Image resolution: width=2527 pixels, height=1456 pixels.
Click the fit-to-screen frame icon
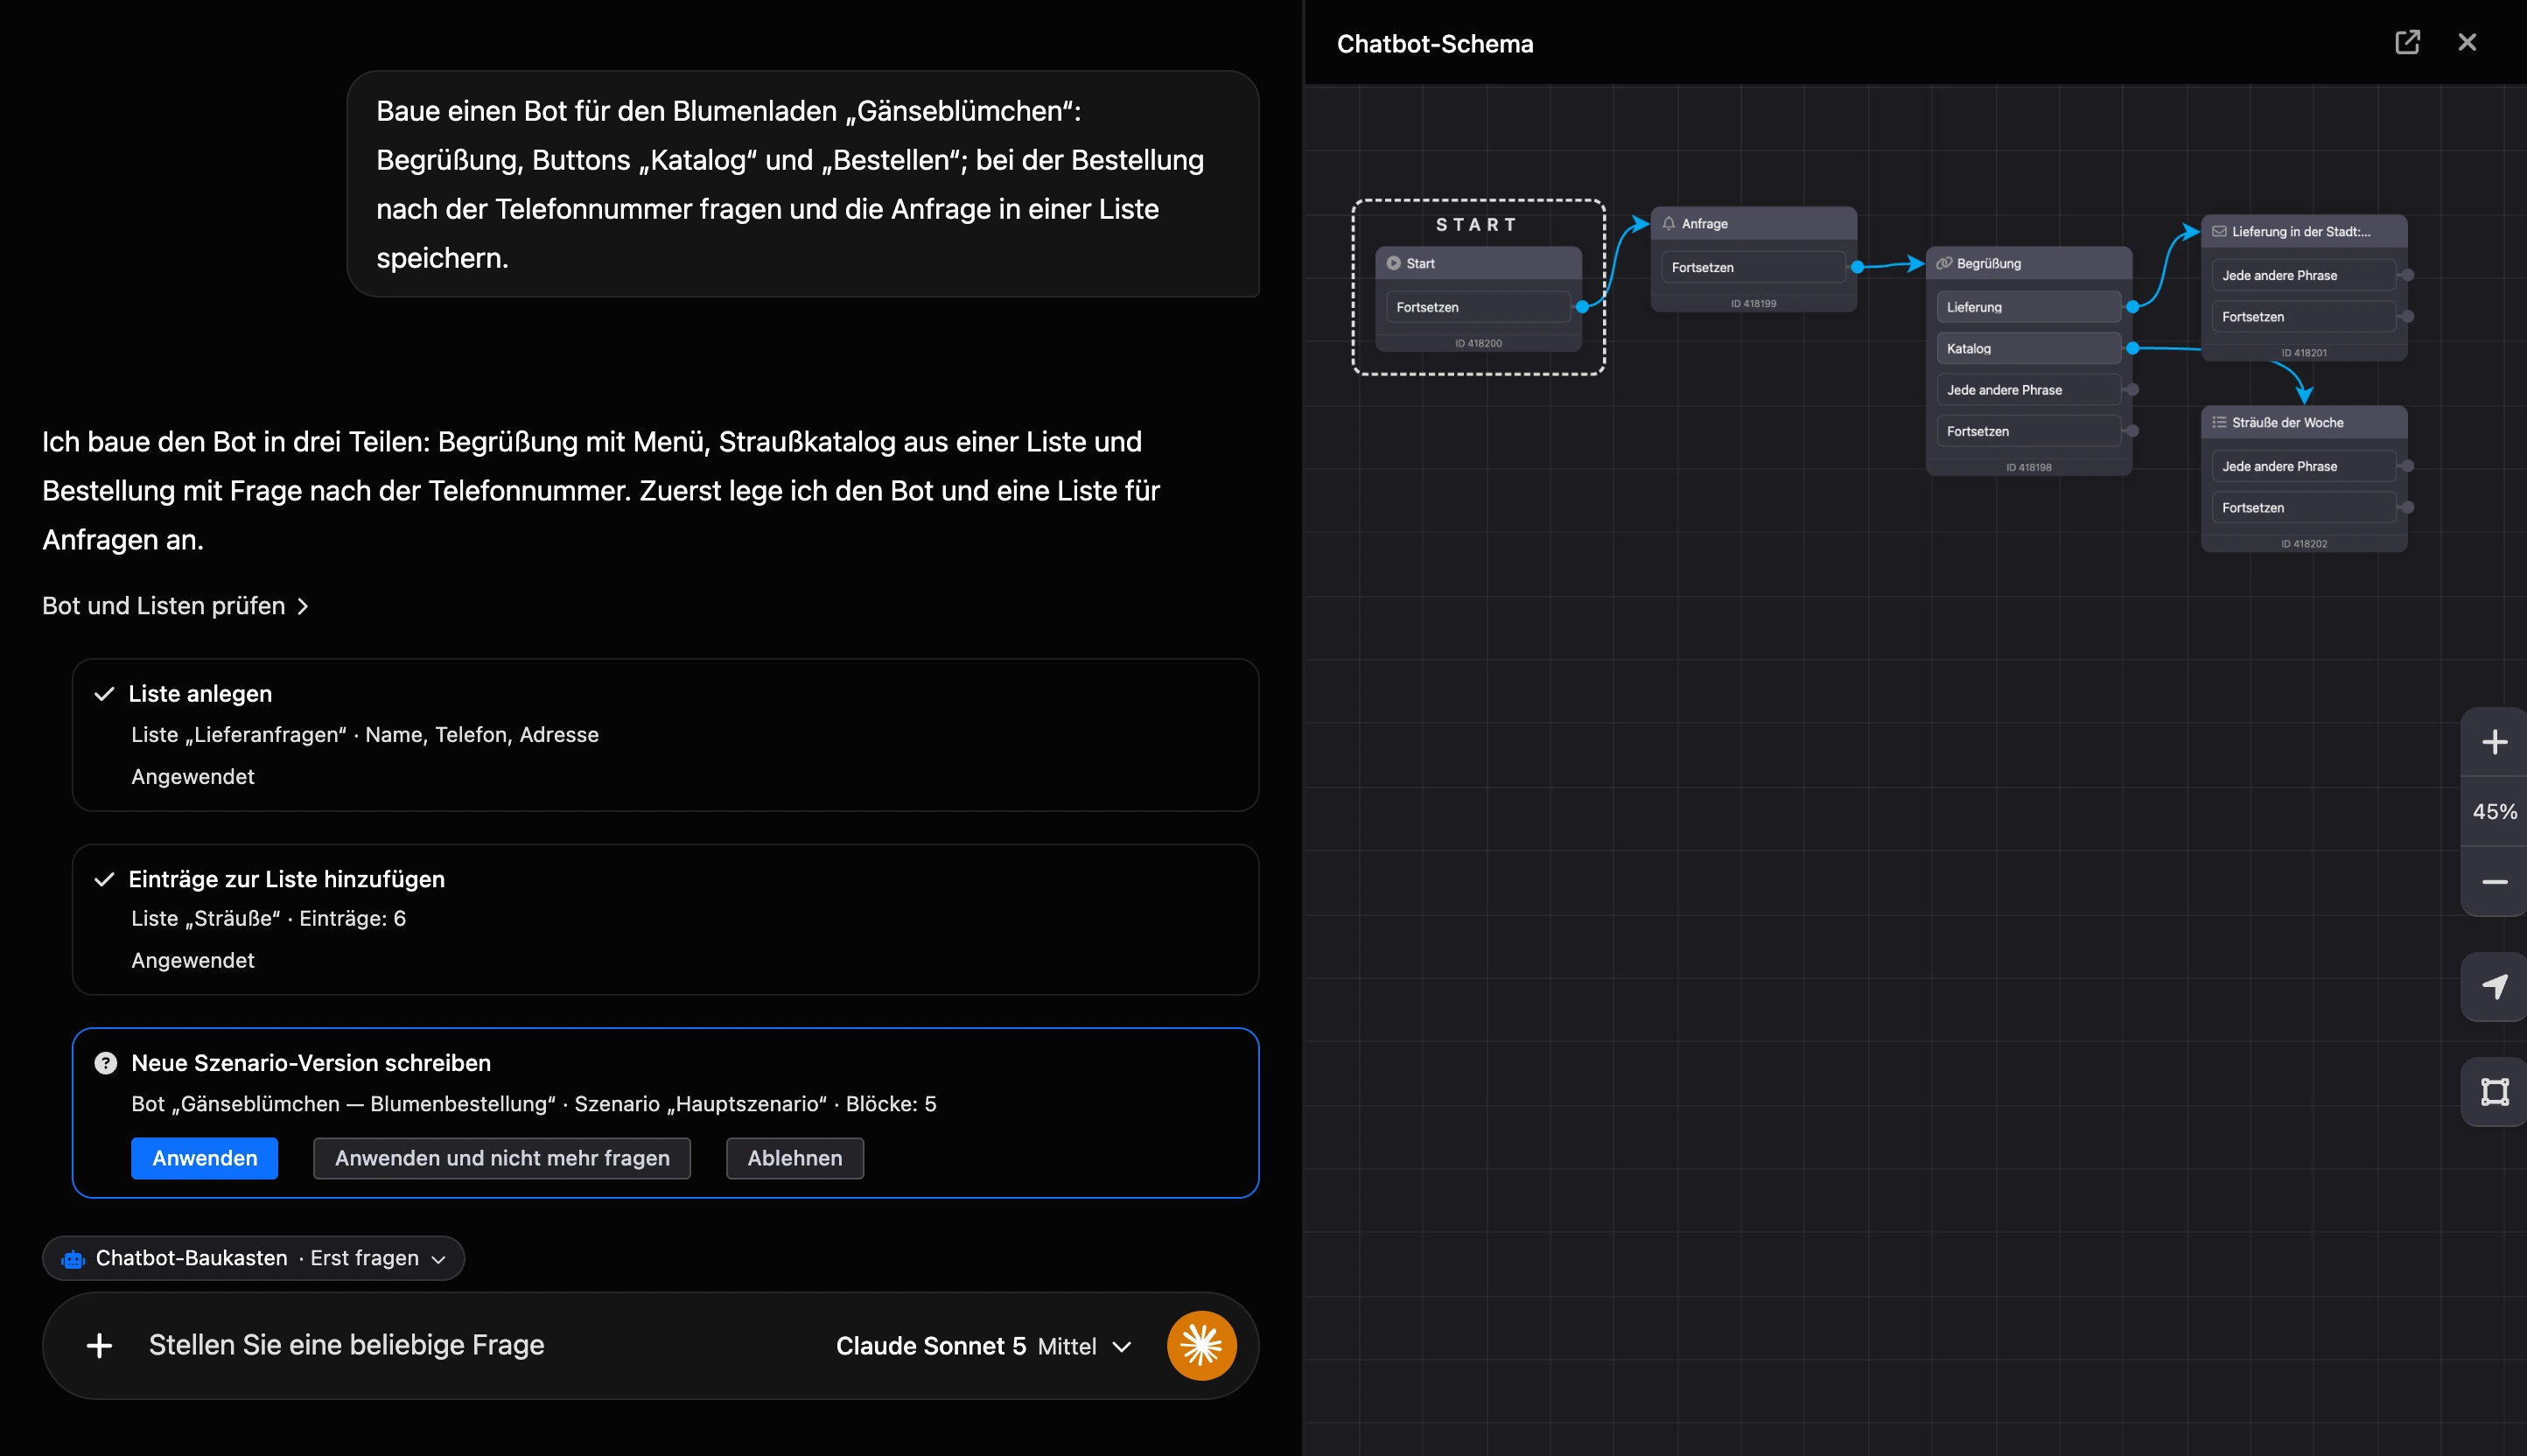click(x=2494, y=1092)
